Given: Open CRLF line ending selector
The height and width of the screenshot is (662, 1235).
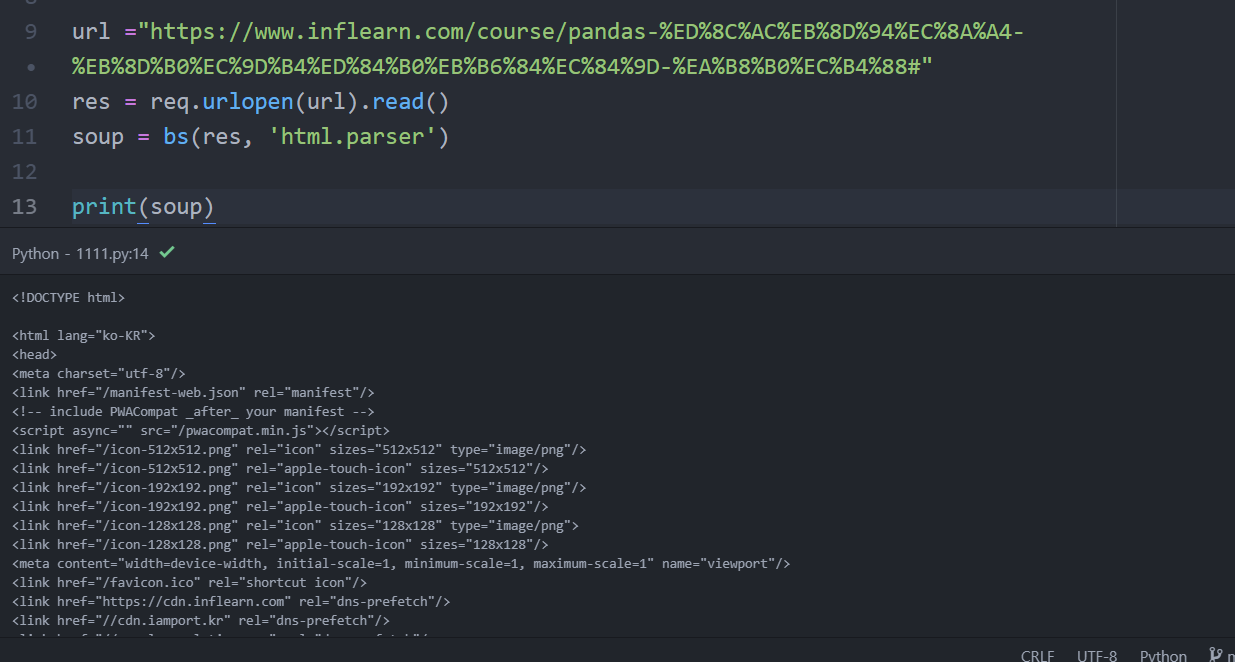Looking at the screenshot, I should (x=1037, y=656).
